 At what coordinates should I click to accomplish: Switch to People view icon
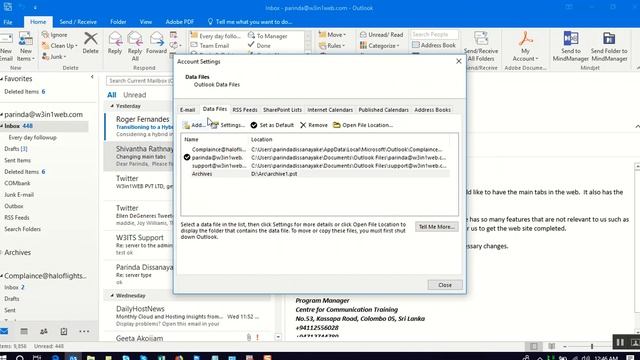tap(44, 331)
